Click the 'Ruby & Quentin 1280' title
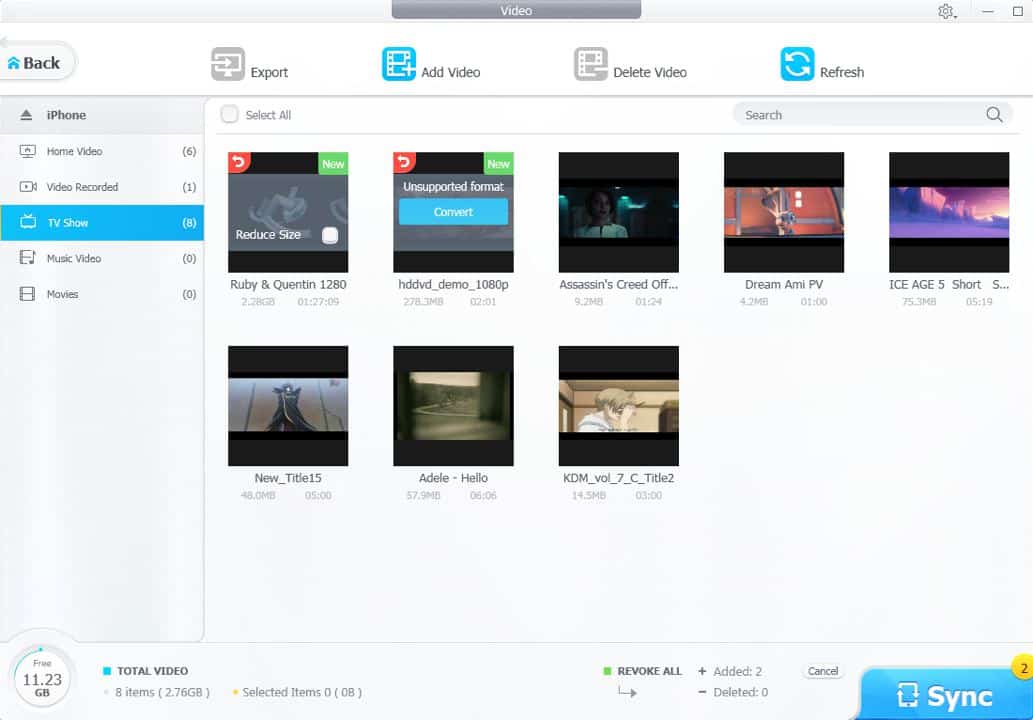This screenshot has height=720, width=1033. click(288, 285)
